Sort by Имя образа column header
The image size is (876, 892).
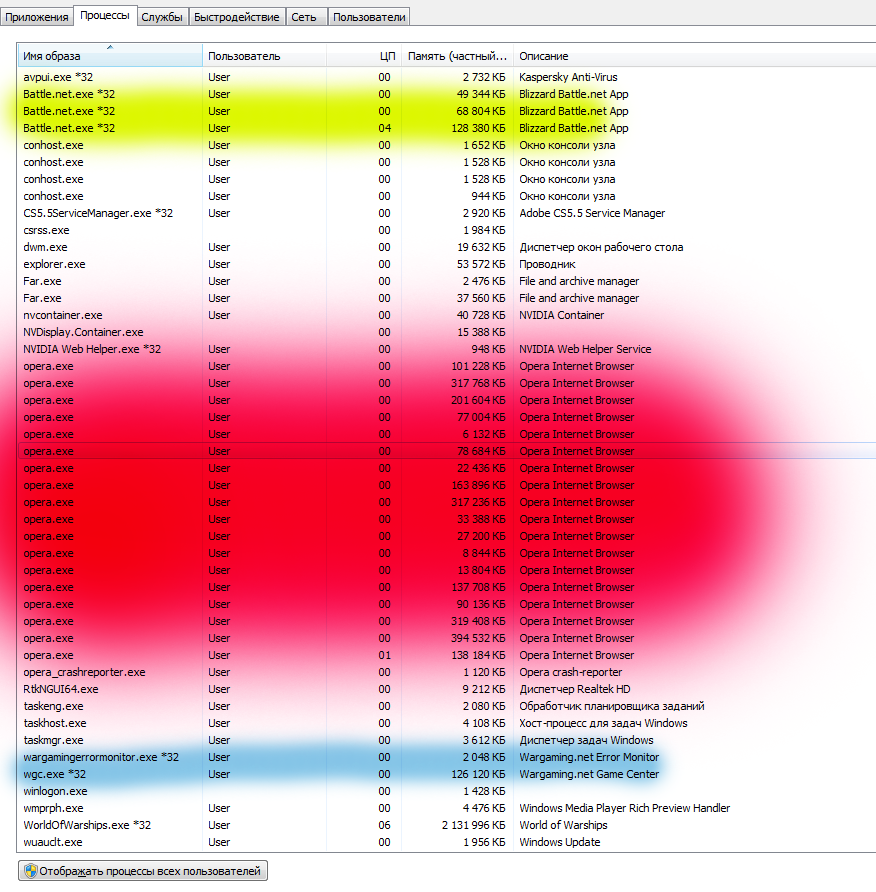110,56
